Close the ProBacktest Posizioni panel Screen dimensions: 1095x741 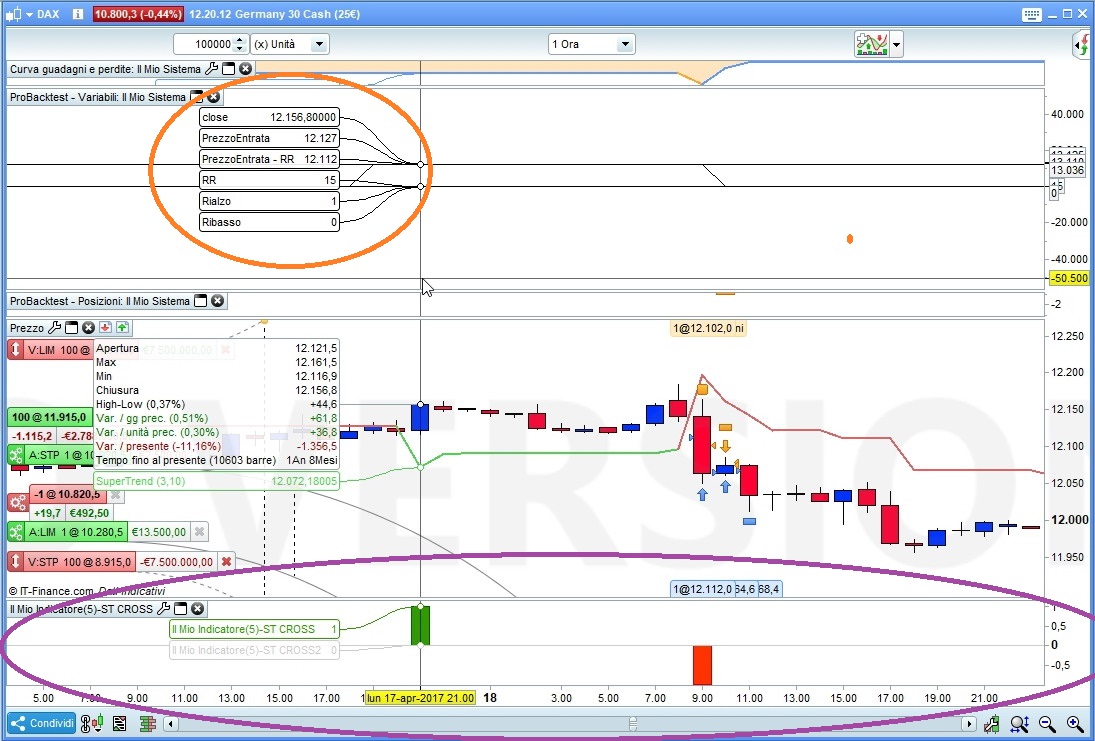(218, 301)
